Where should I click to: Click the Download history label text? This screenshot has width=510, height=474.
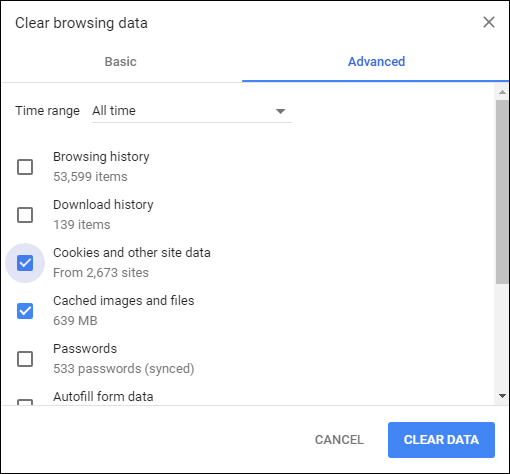pos(103,205)
